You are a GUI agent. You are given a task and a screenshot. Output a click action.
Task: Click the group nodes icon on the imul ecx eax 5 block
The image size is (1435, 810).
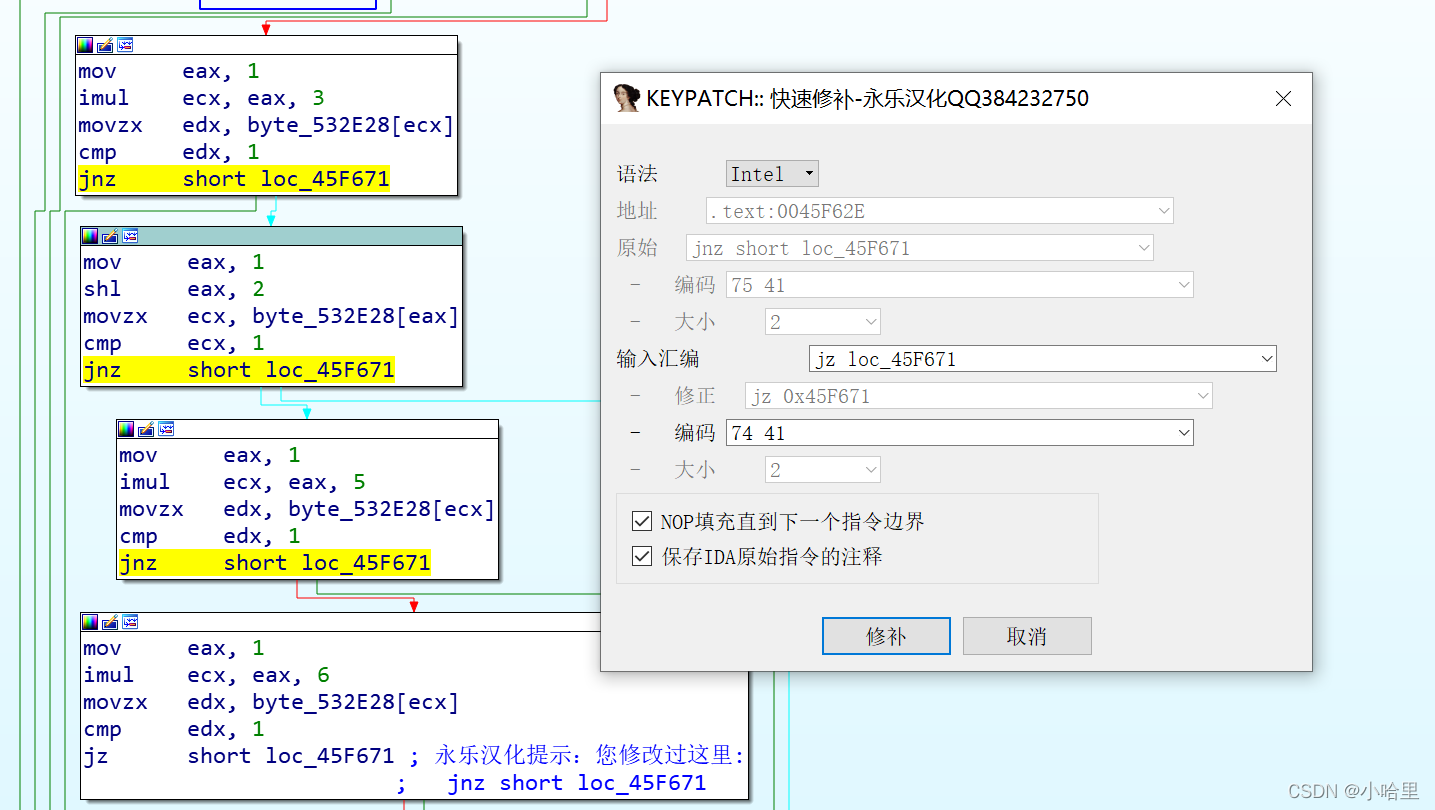click(166, 428)
